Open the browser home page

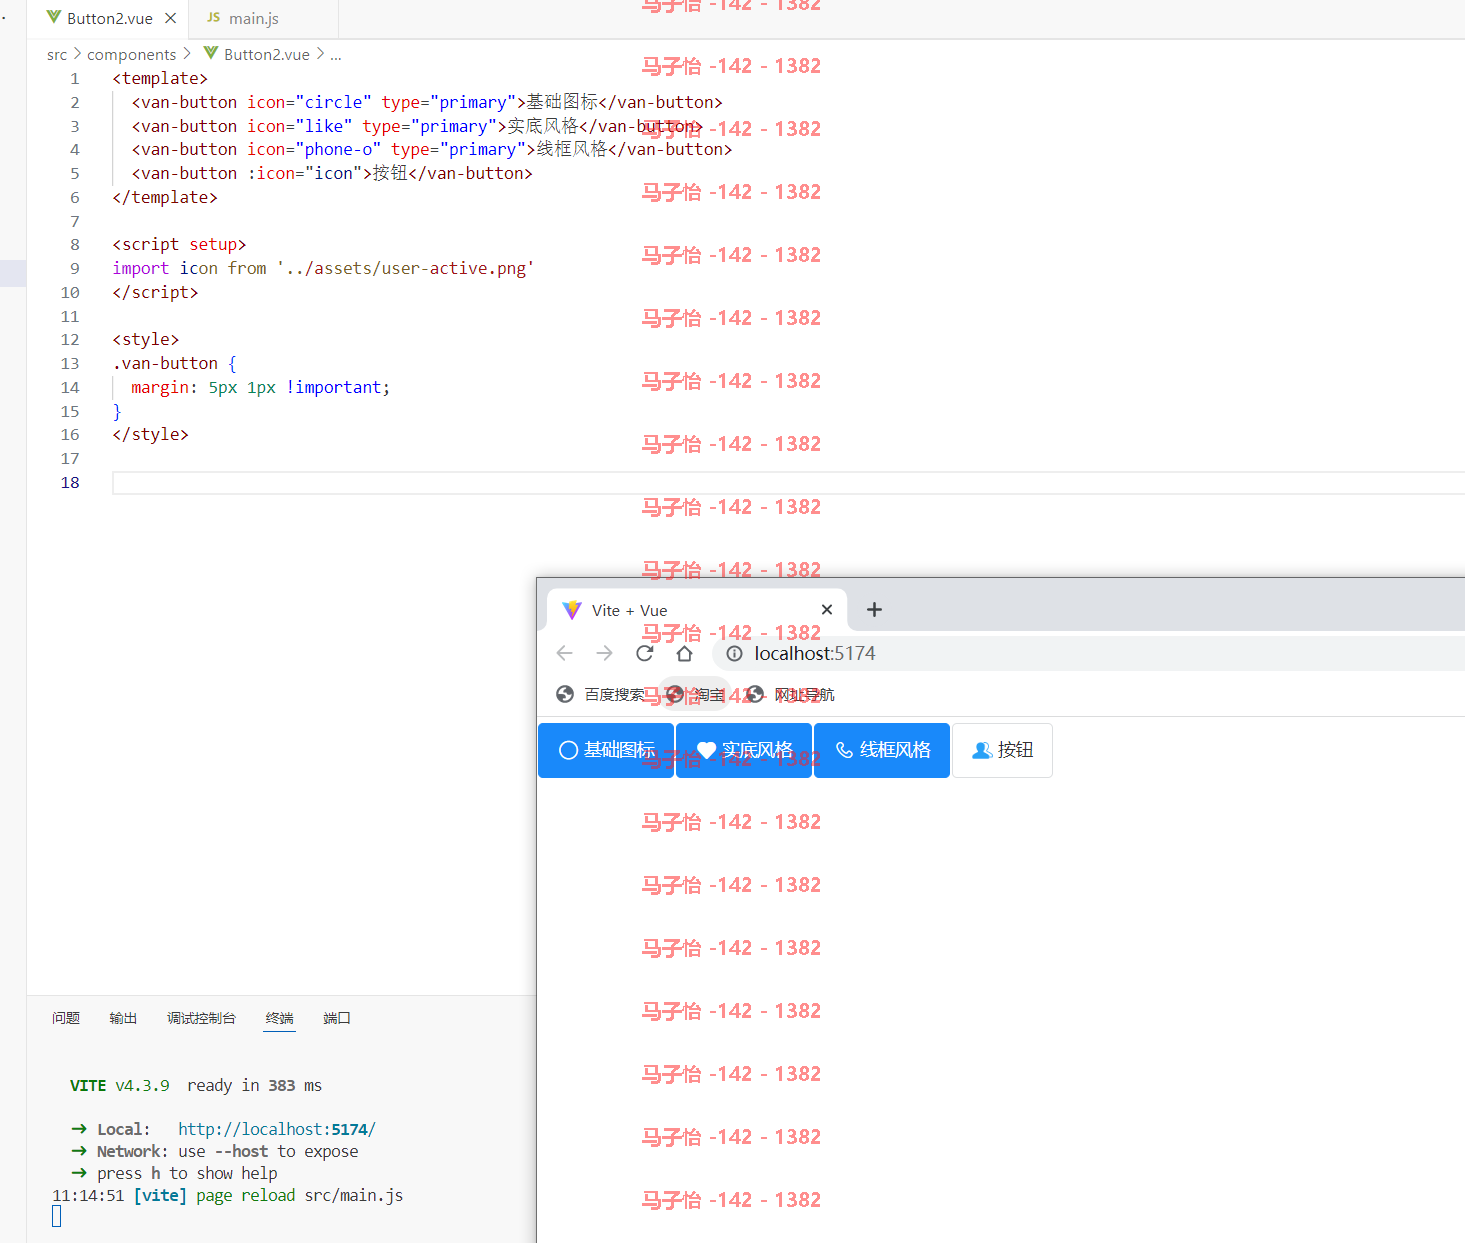click(x=684, y=653)
